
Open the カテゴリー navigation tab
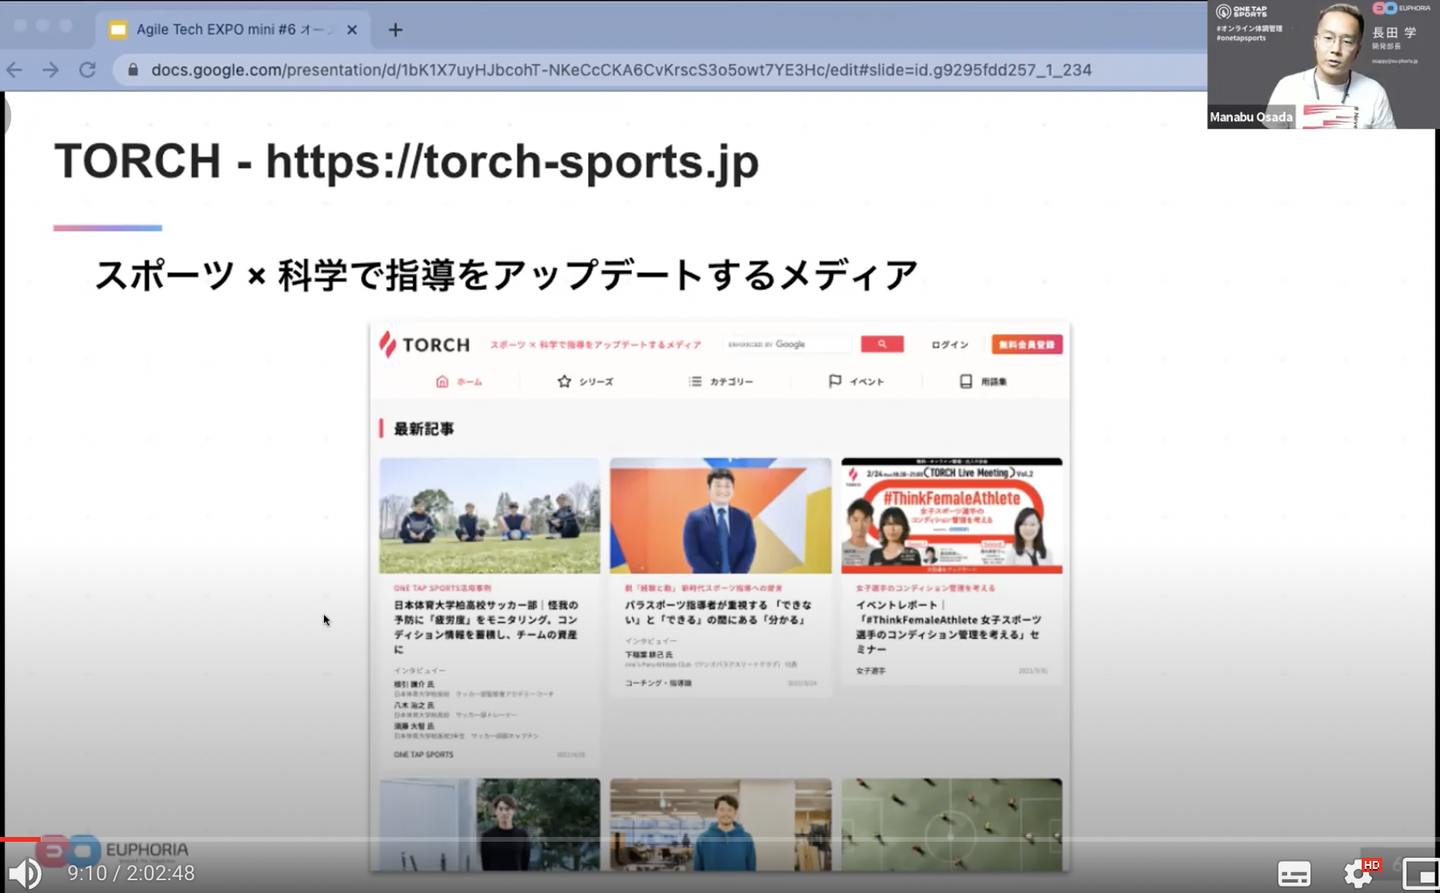[721, 381]
